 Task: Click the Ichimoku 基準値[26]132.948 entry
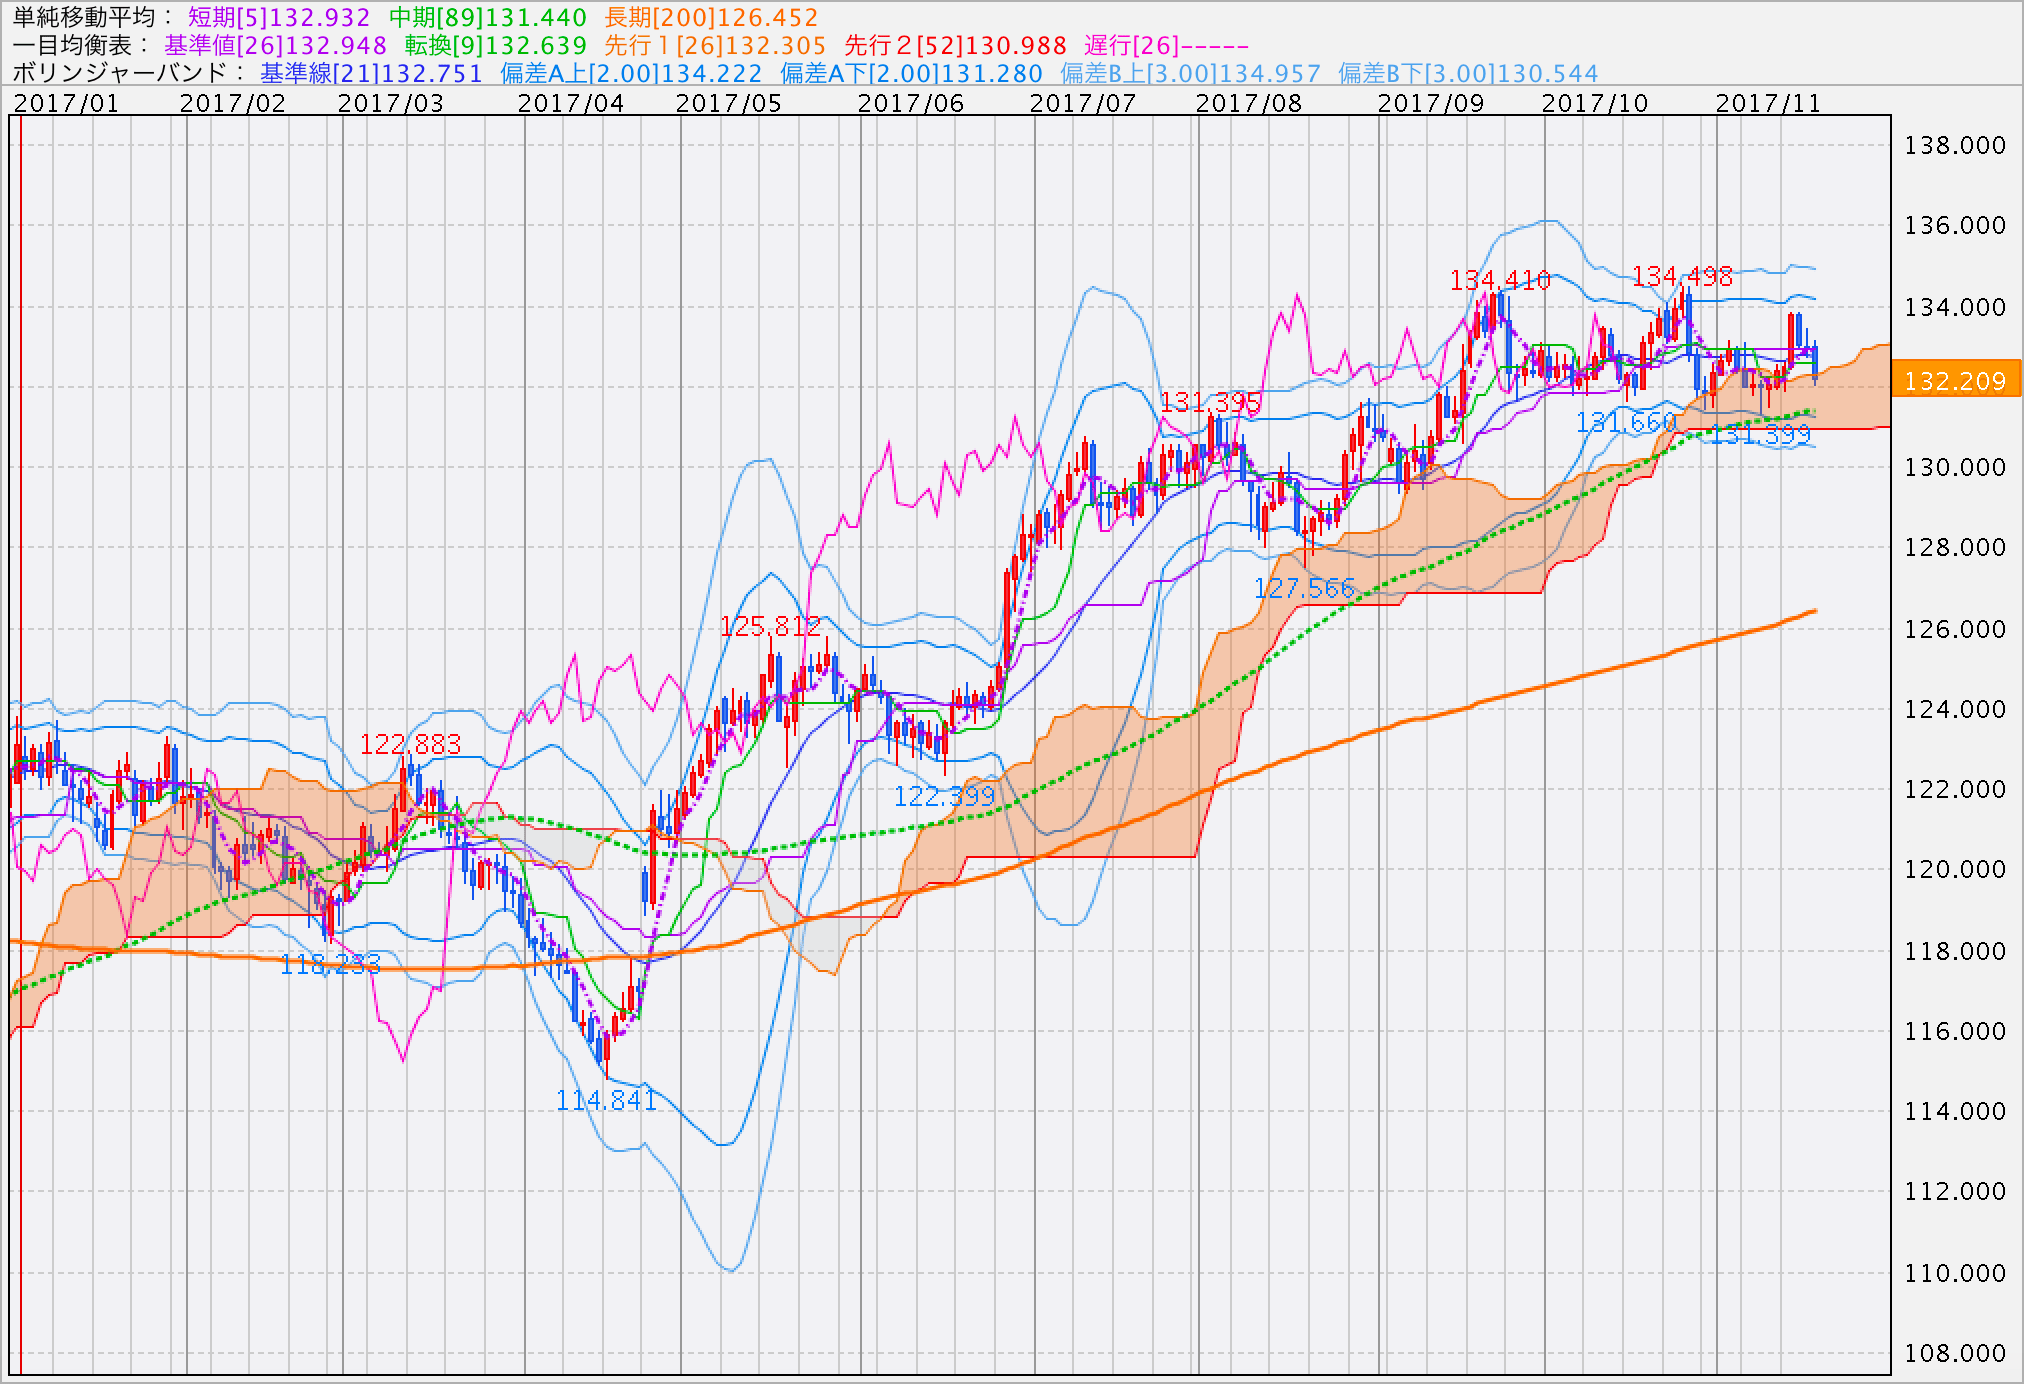275,45
